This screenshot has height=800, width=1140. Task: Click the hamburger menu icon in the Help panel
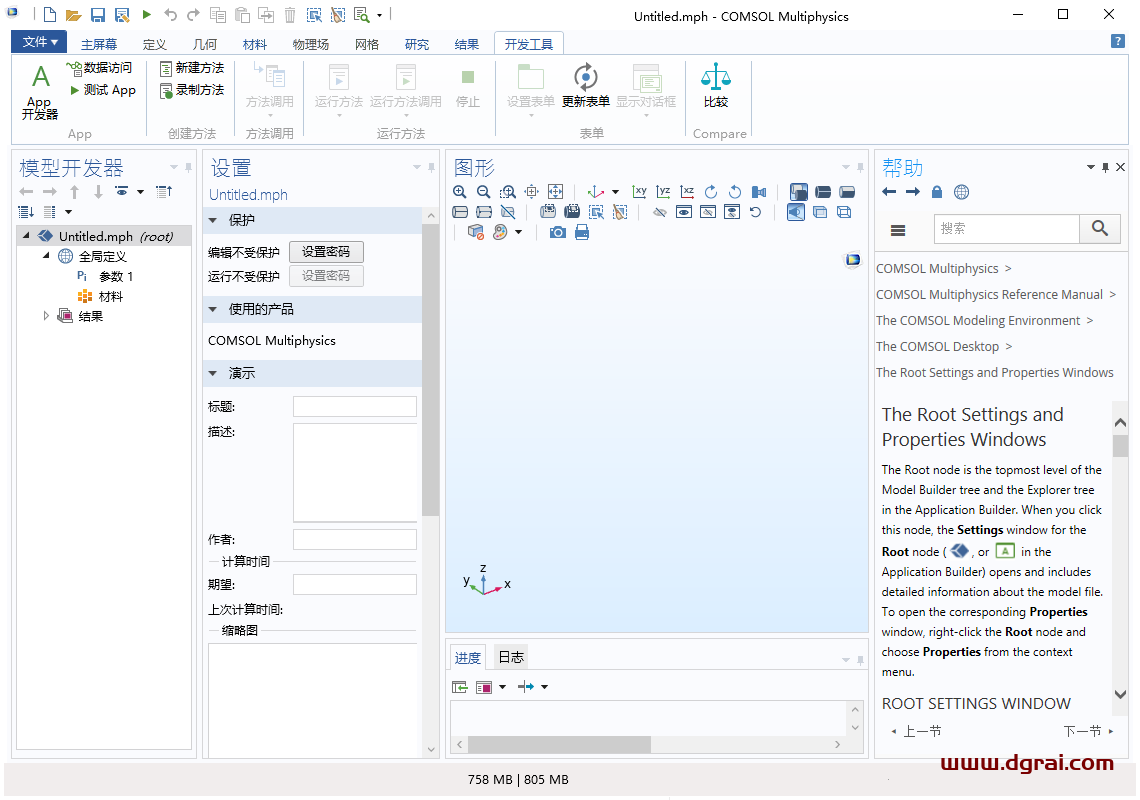tap(898, 230)
